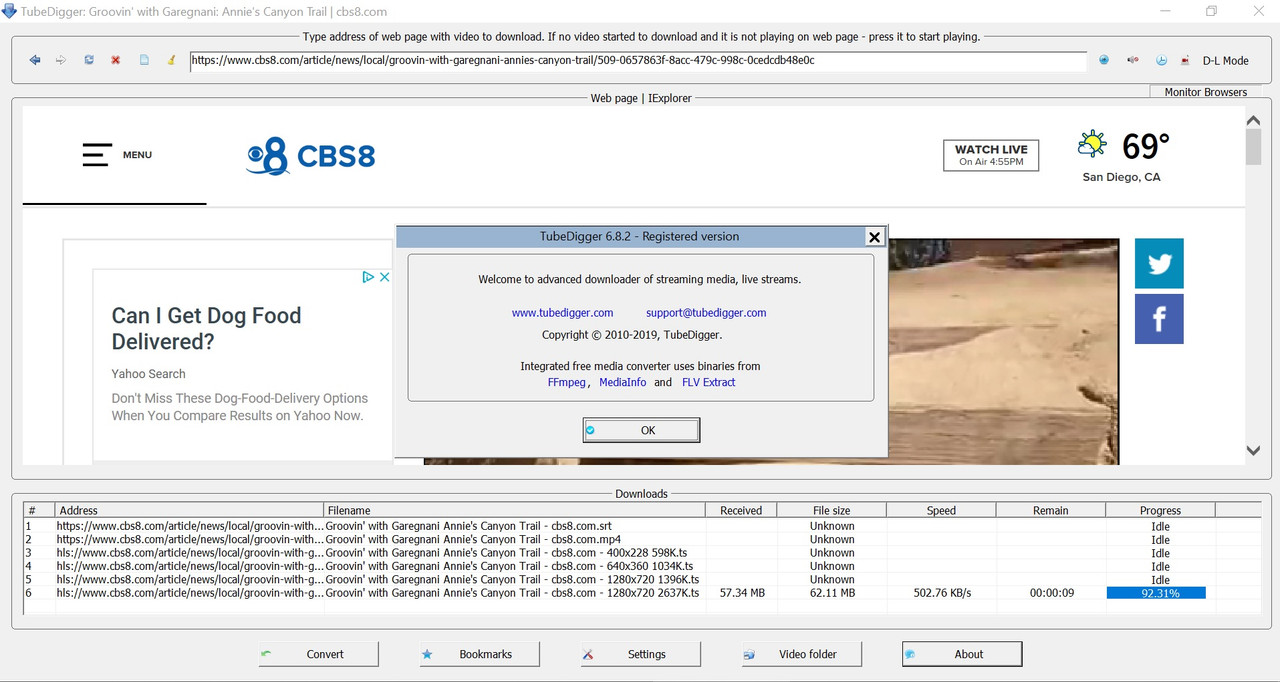Click the TubeDigger app icon in the title bar
This screenshot has width=1280, height=682.
tap(9, 12)
